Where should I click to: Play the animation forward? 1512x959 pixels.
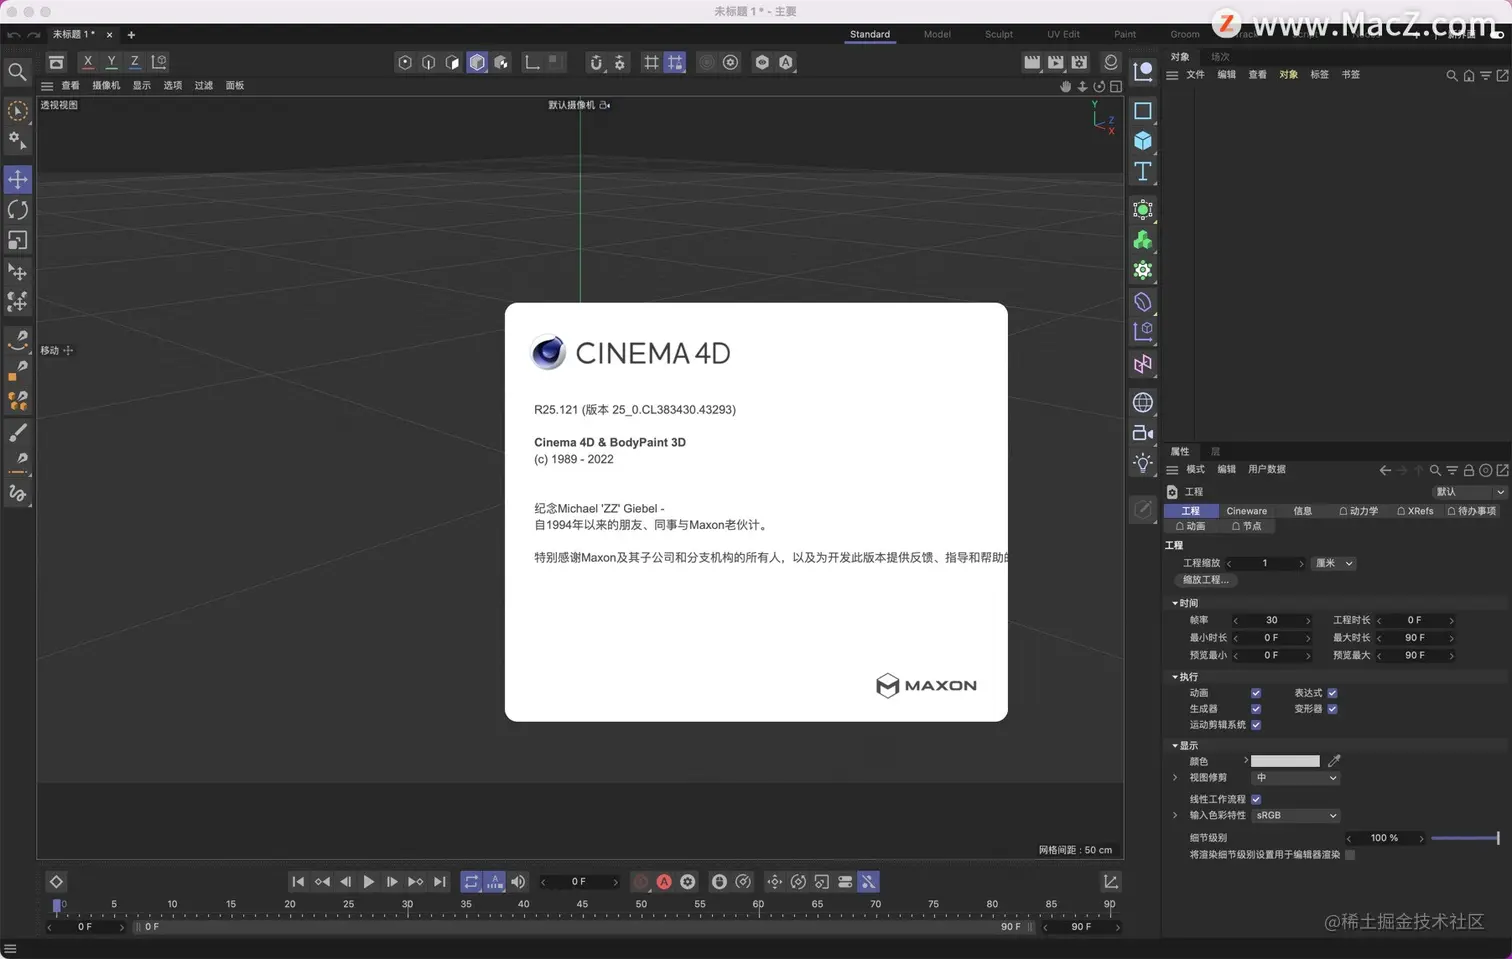click(x=368, y=882)
